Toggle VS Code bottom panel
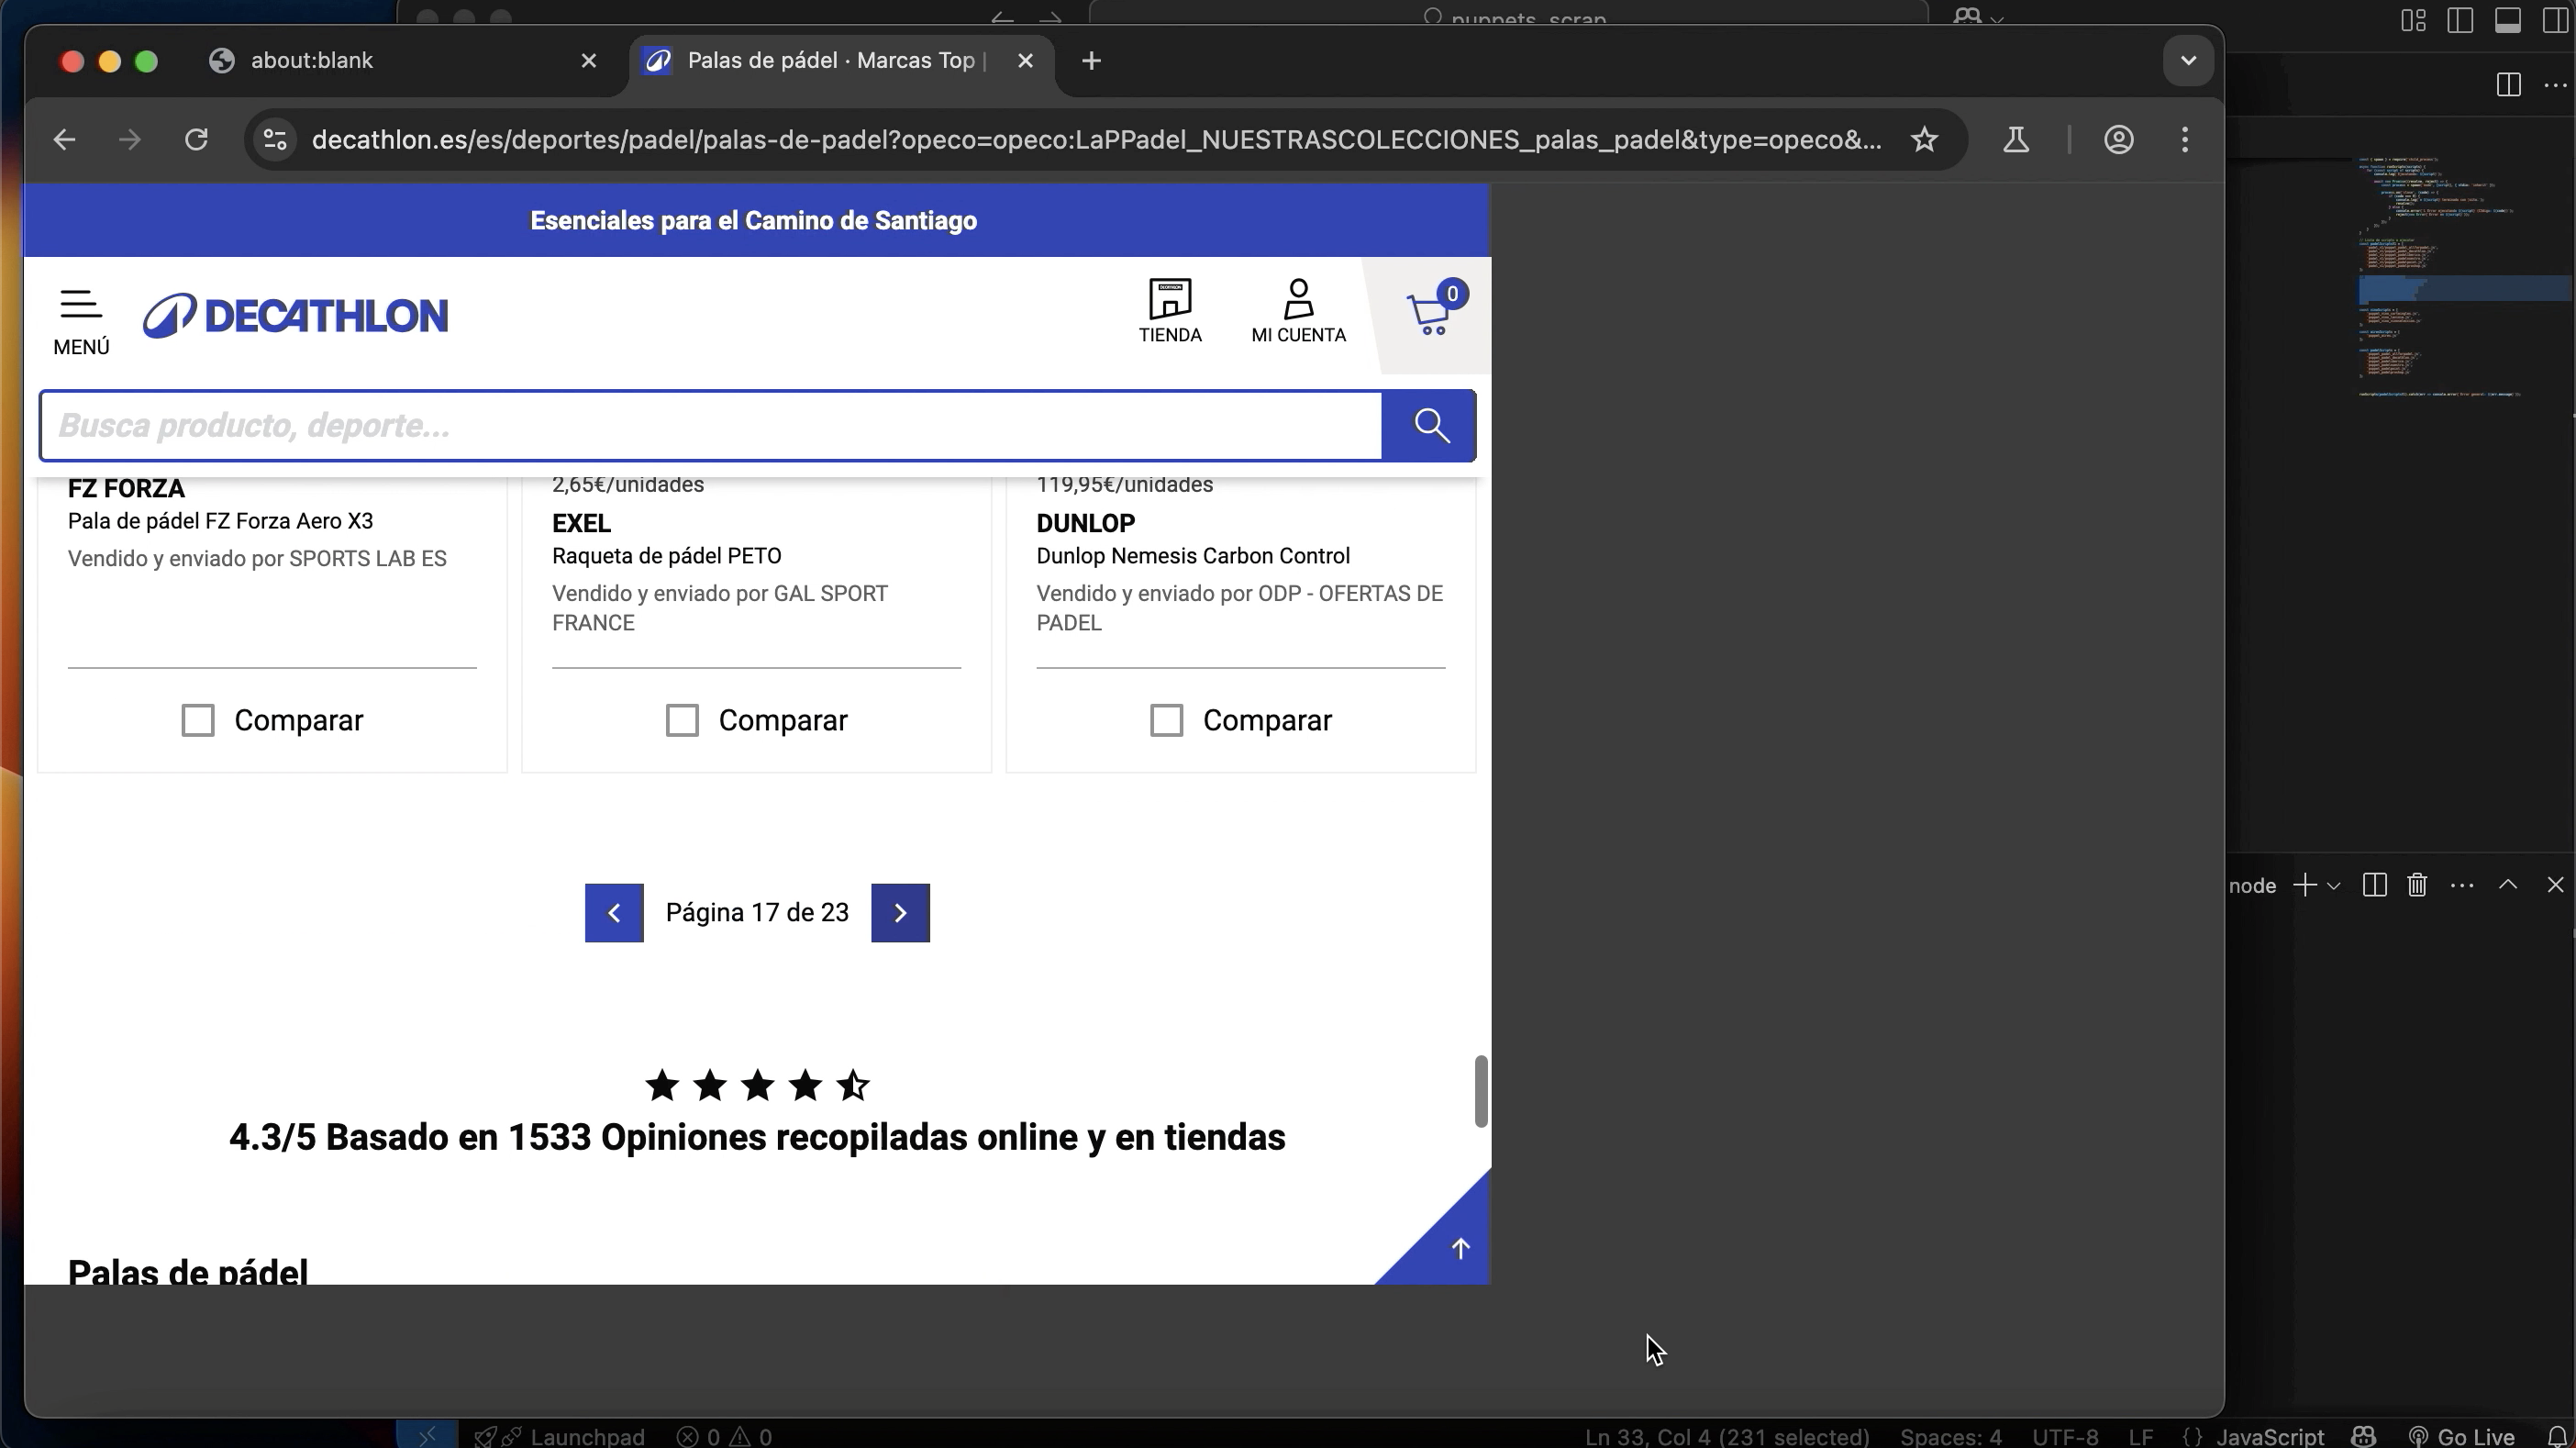Image resolution: width=2576 pixels, height=1448 pixels. pyautogui.click(x=2508, y=20)
